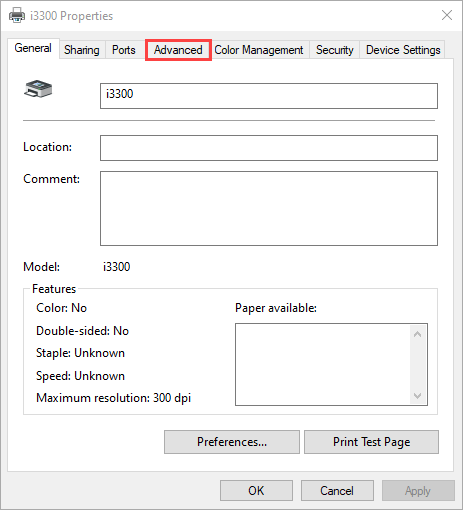The image size is (463, 510).
Task: Dismiss the dialog with Cancel
Action: pos(337,491)
